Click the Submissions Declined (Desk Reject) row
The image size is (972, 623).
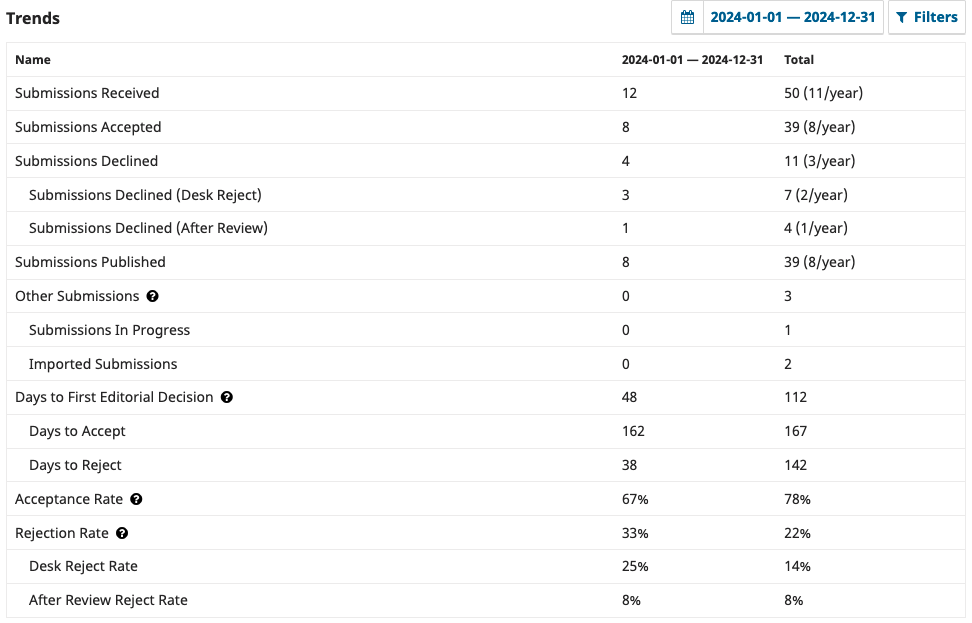(x=145, y=195)
